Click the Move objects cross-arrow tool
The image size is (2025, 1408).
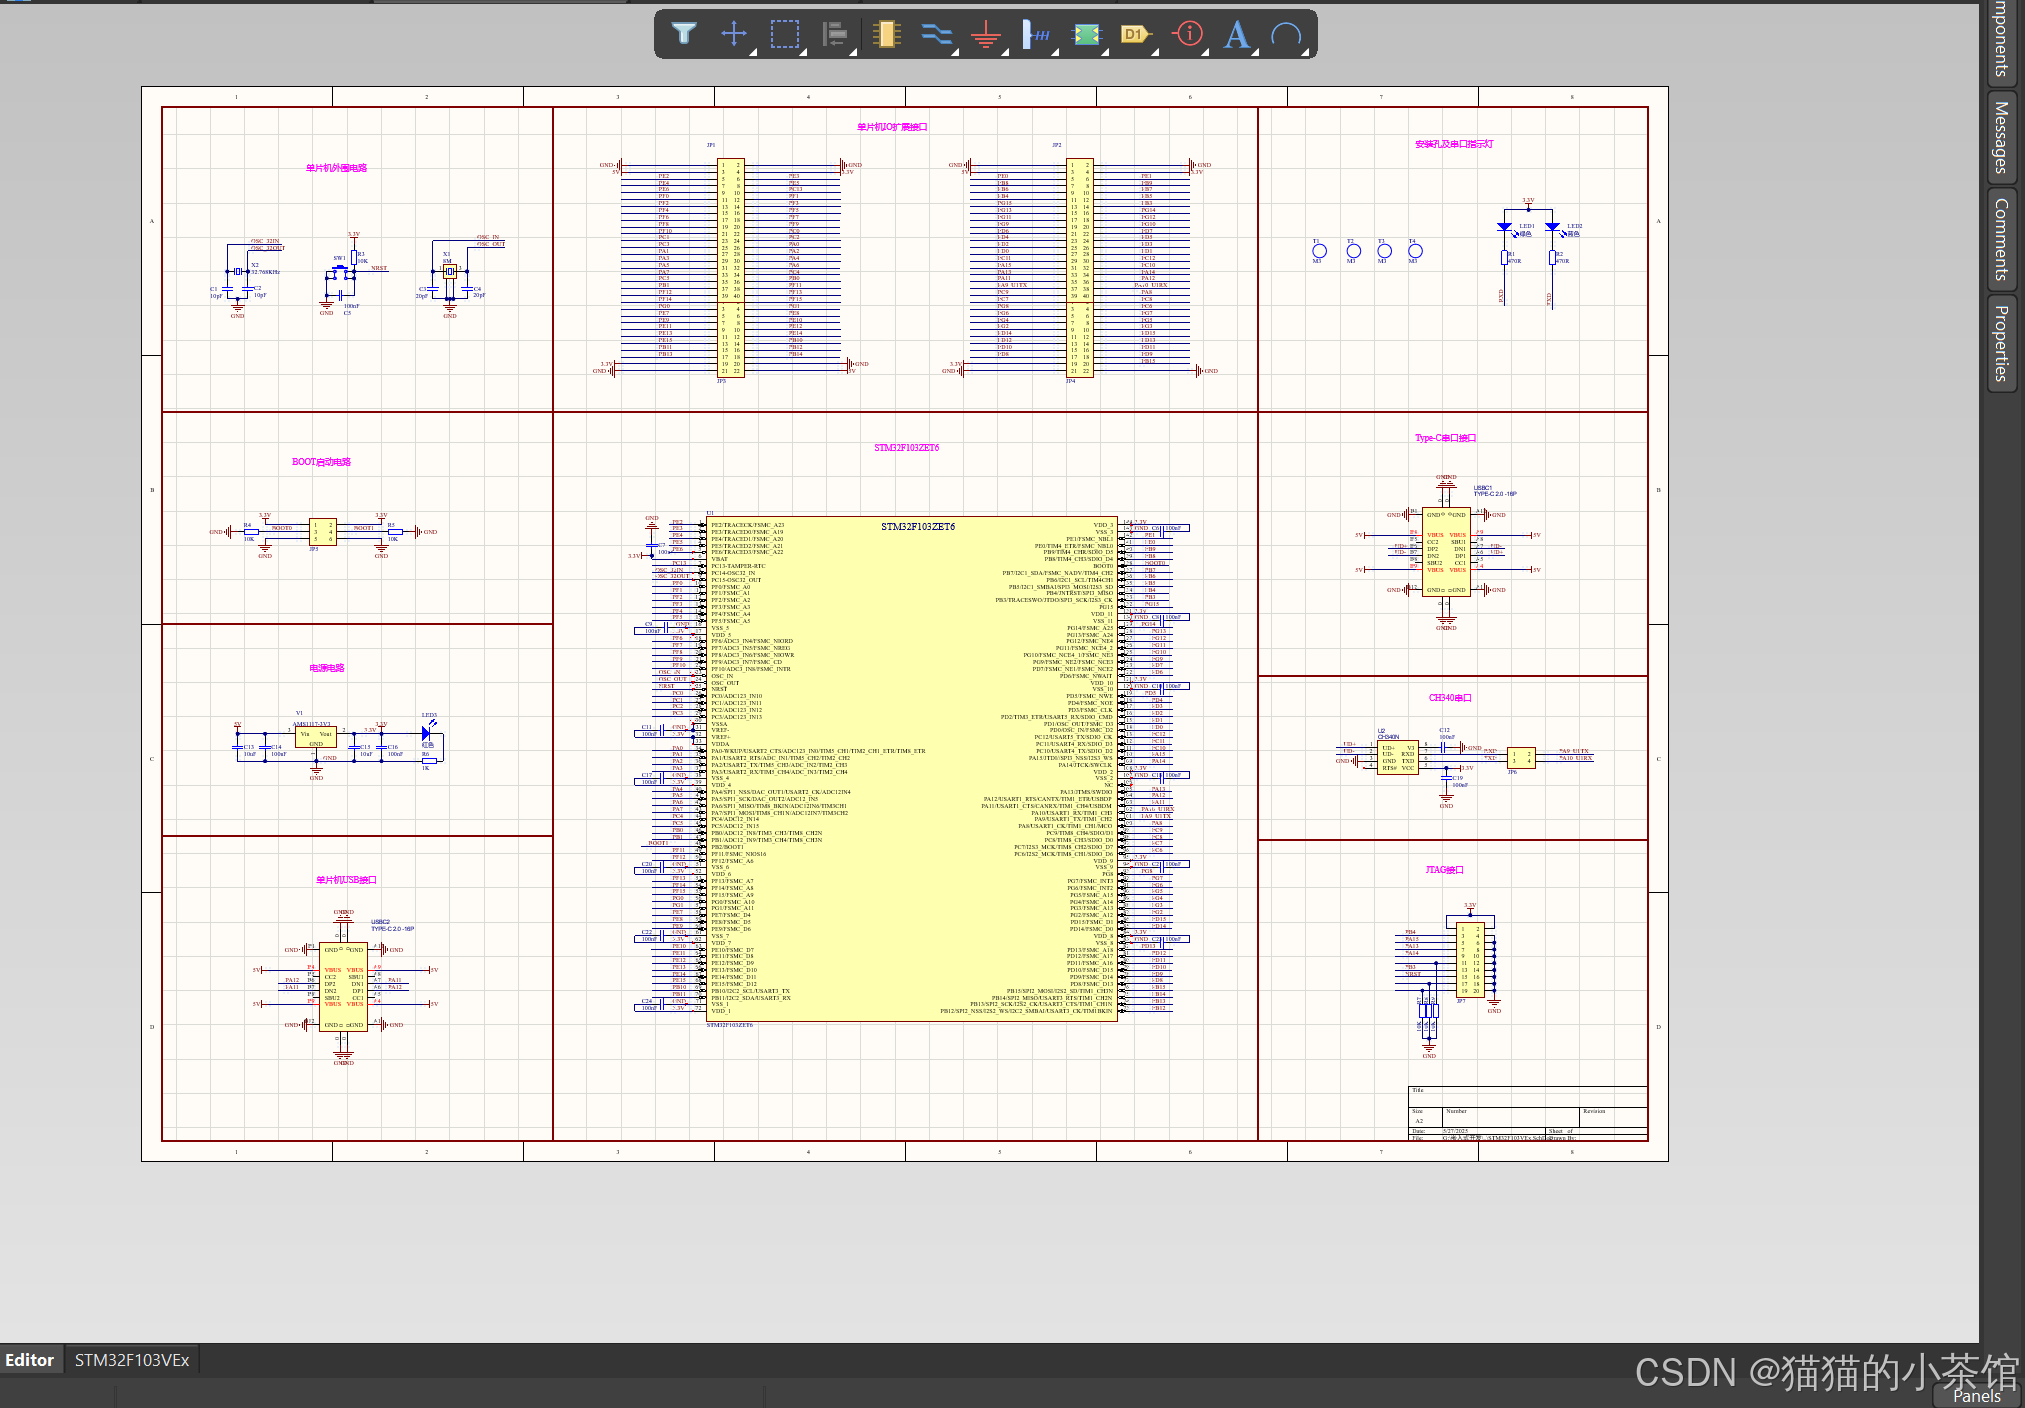pos(734,34)
